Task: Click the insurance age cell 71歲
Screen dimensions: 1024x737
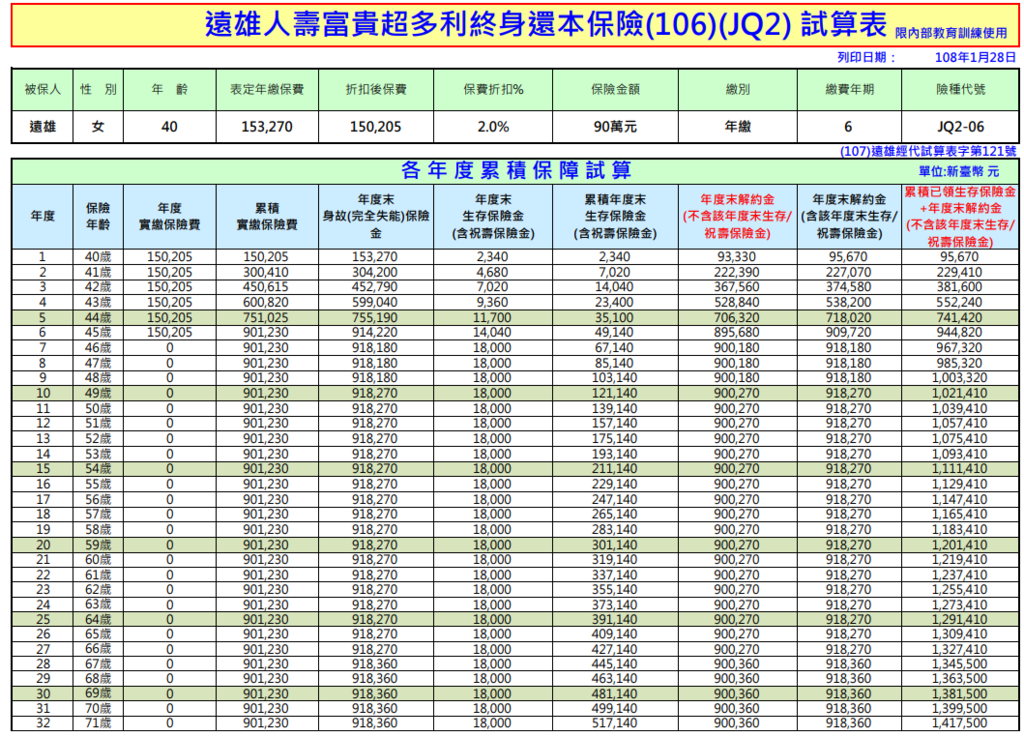Action: point(98,723)
